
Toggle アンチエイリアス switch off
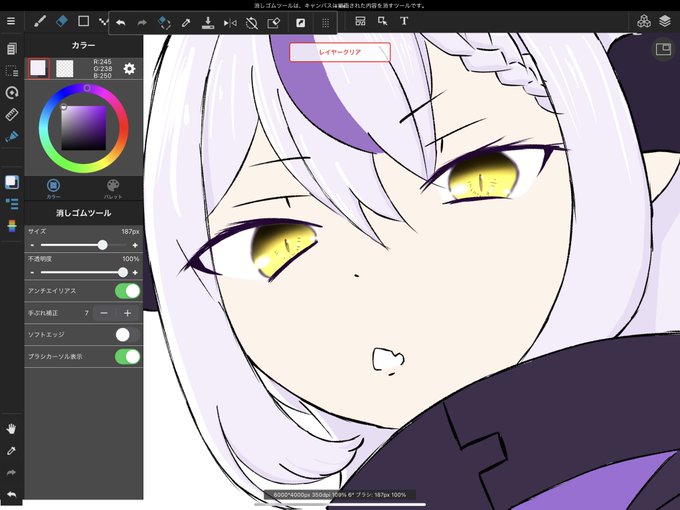(128, 291)
